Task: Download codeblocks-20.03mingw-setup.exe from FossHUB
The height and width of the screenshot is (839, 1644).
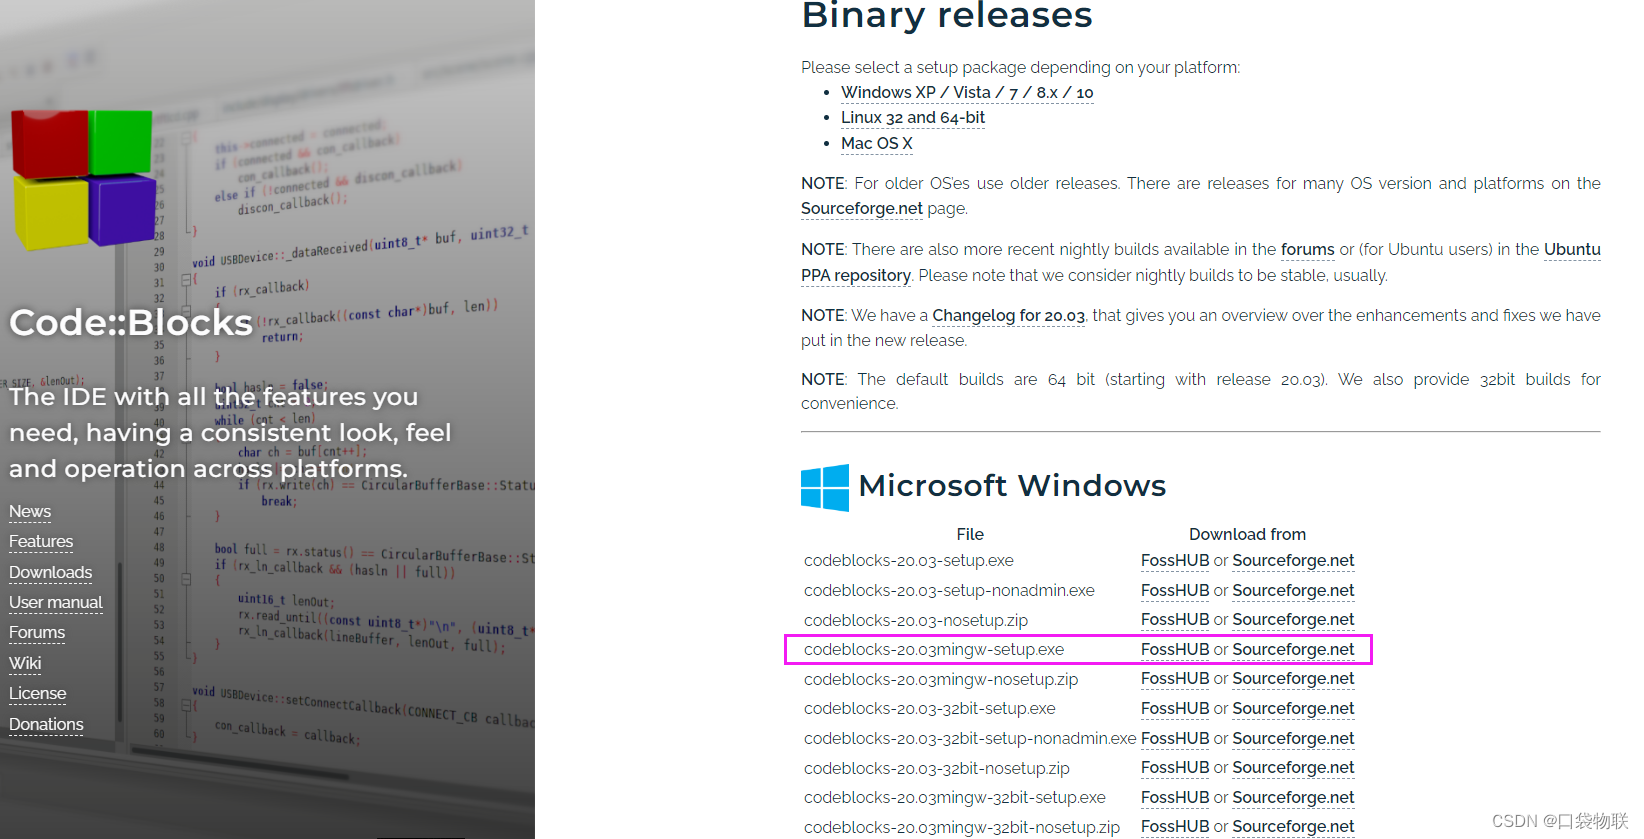Action: point(1175,650)
